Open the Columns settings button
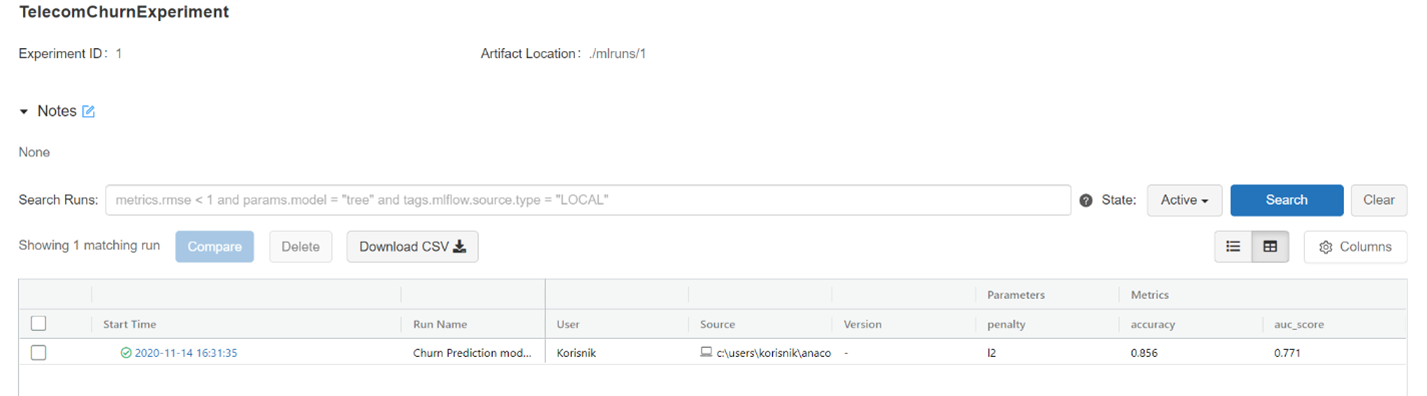Viewport: 1427px width, 396px height. (x=1355, y=247)
